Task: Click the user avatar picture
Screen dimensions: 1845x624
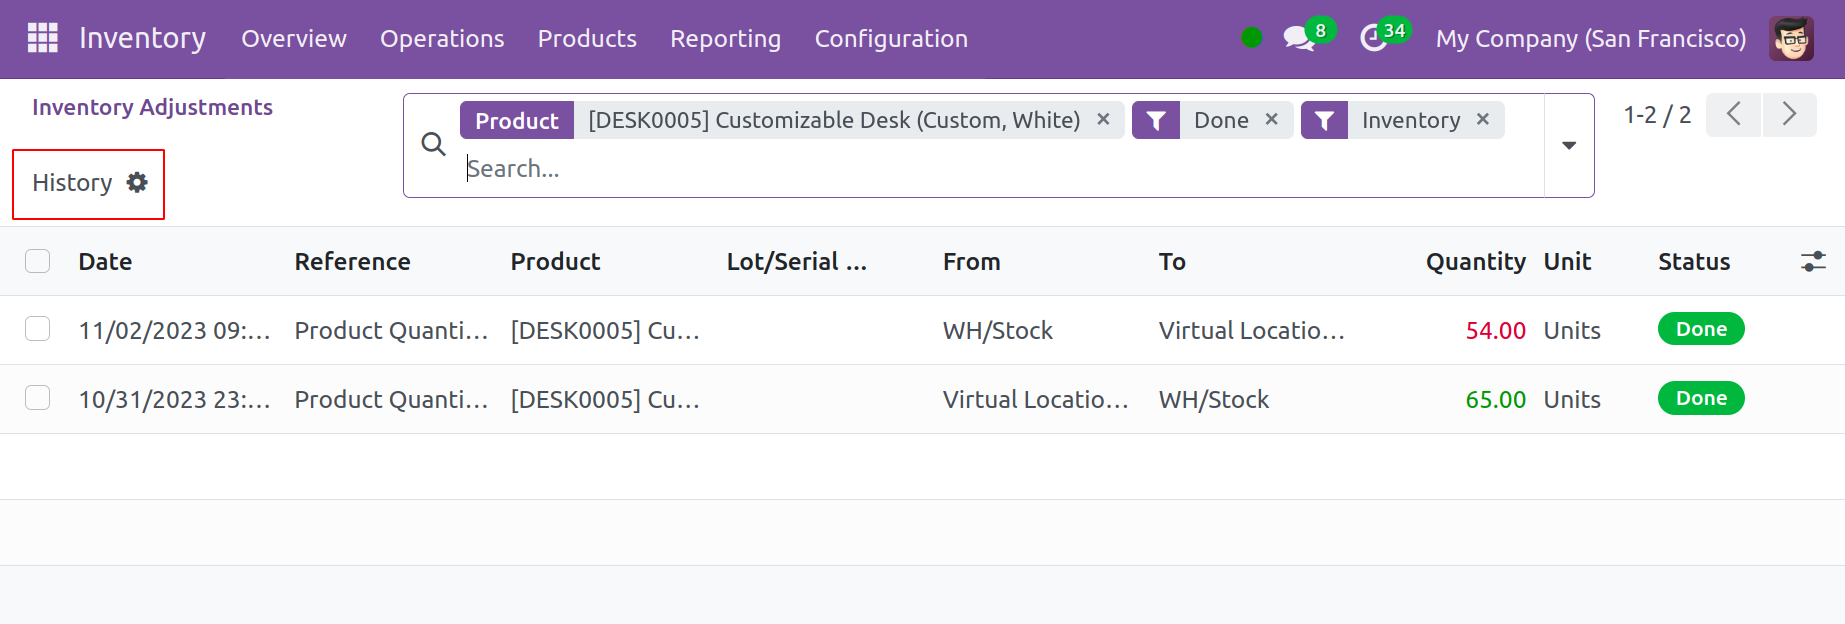Action: [x=1790, y=39]
